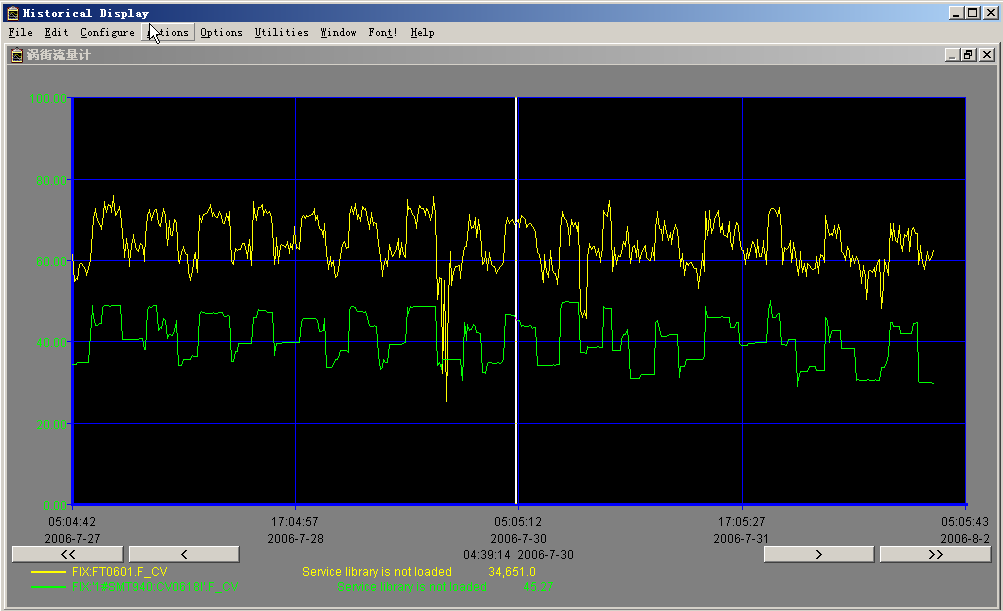Click the Historical Display title bar icon
Screen dimensions: 1003x611
coord(12,13)
